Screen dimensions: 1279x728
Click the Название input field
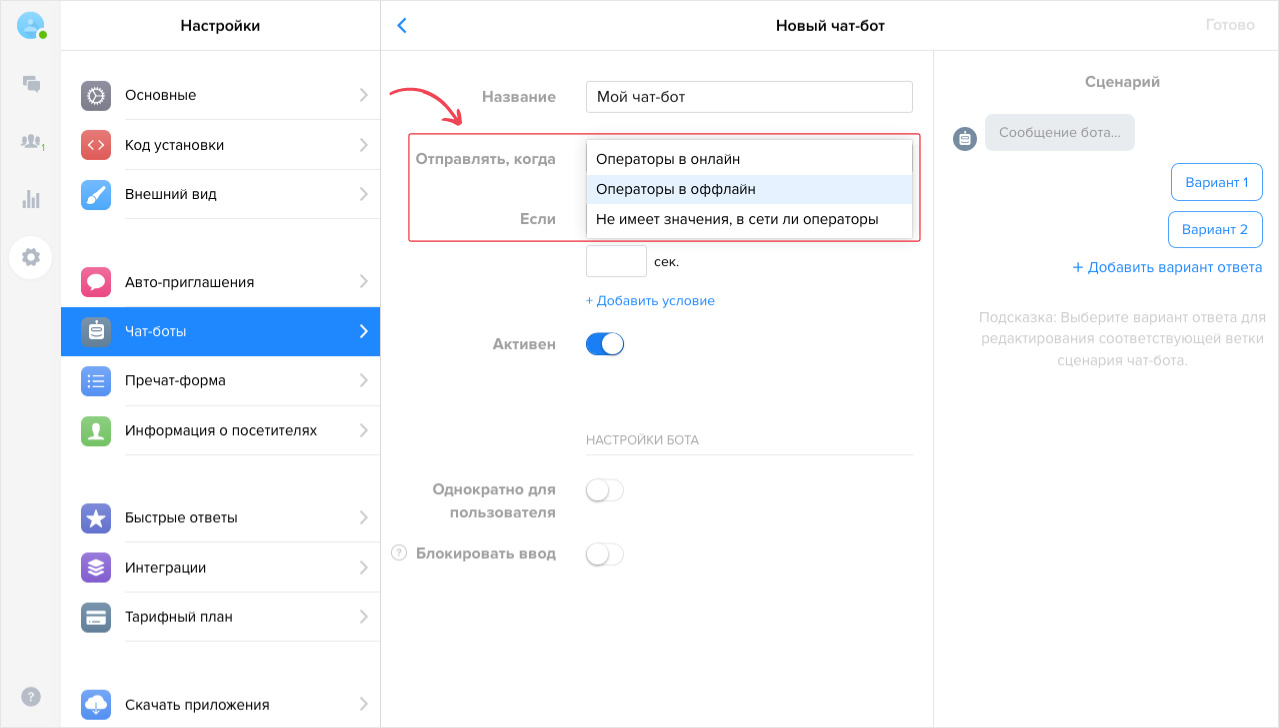pos(748,96)
